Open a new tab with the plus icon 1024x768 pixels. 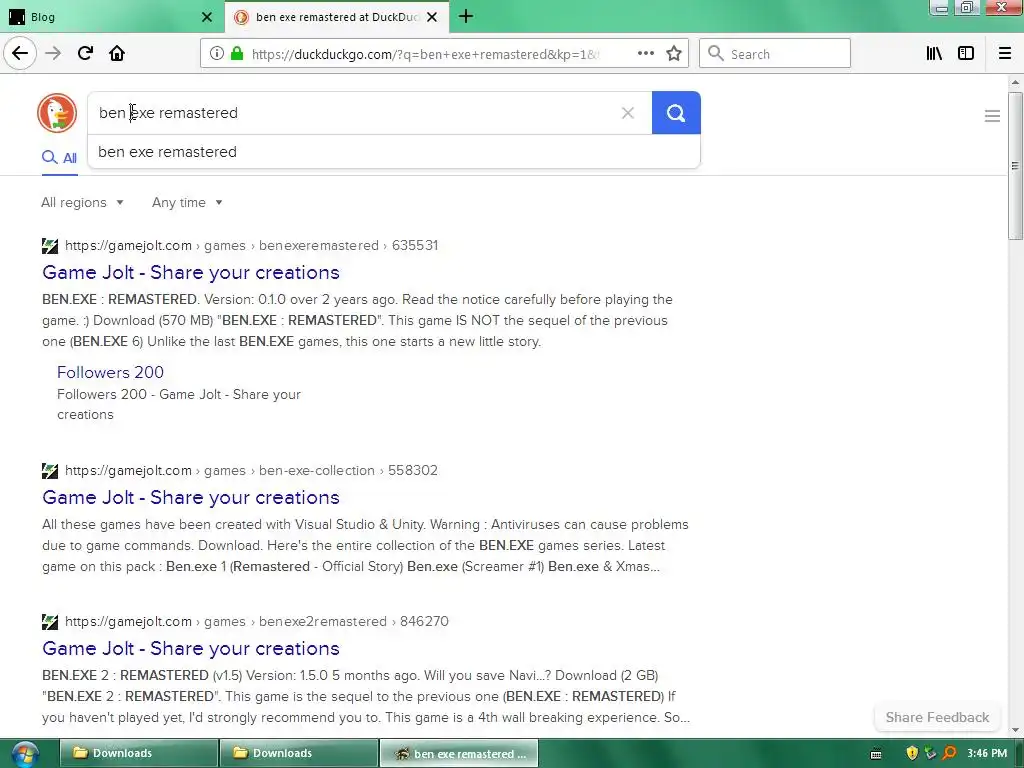point(466,16)
